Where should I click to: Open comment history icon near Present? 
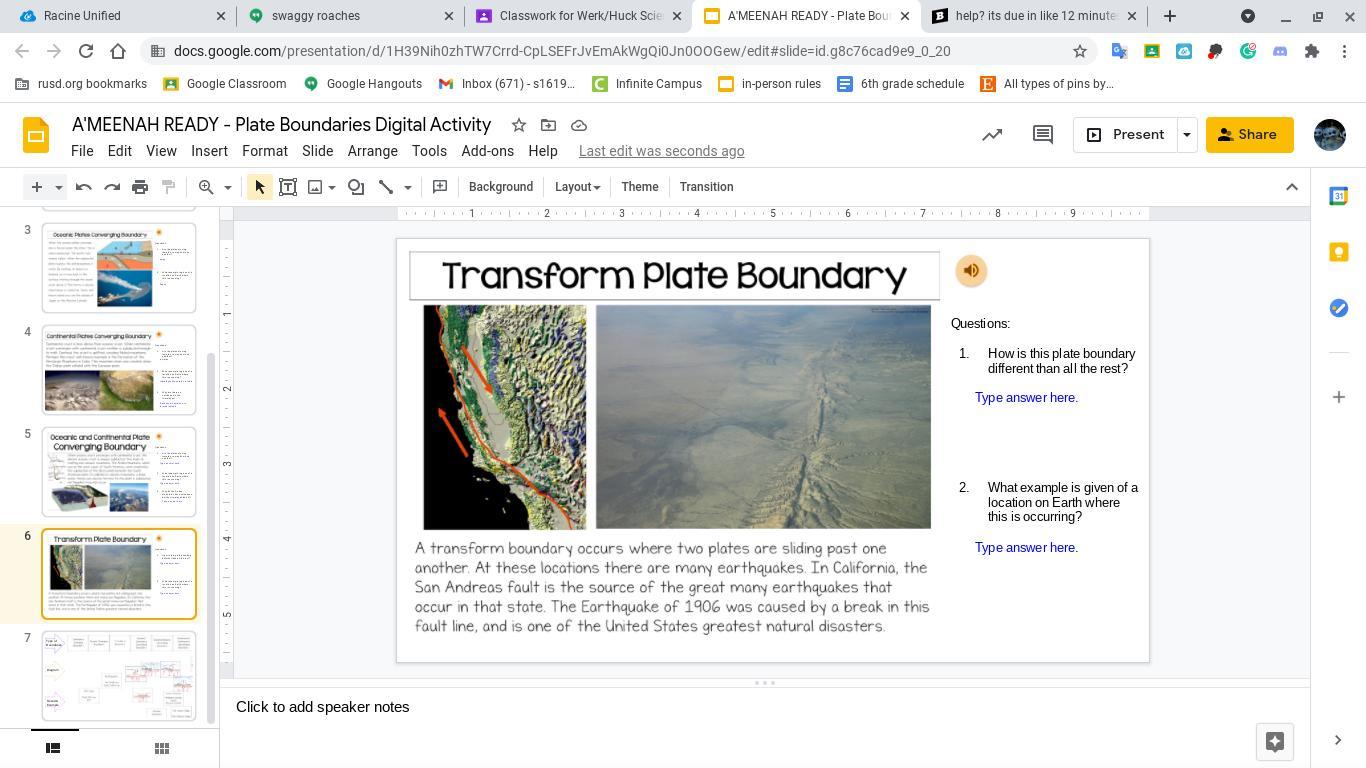coord(1042,135)
